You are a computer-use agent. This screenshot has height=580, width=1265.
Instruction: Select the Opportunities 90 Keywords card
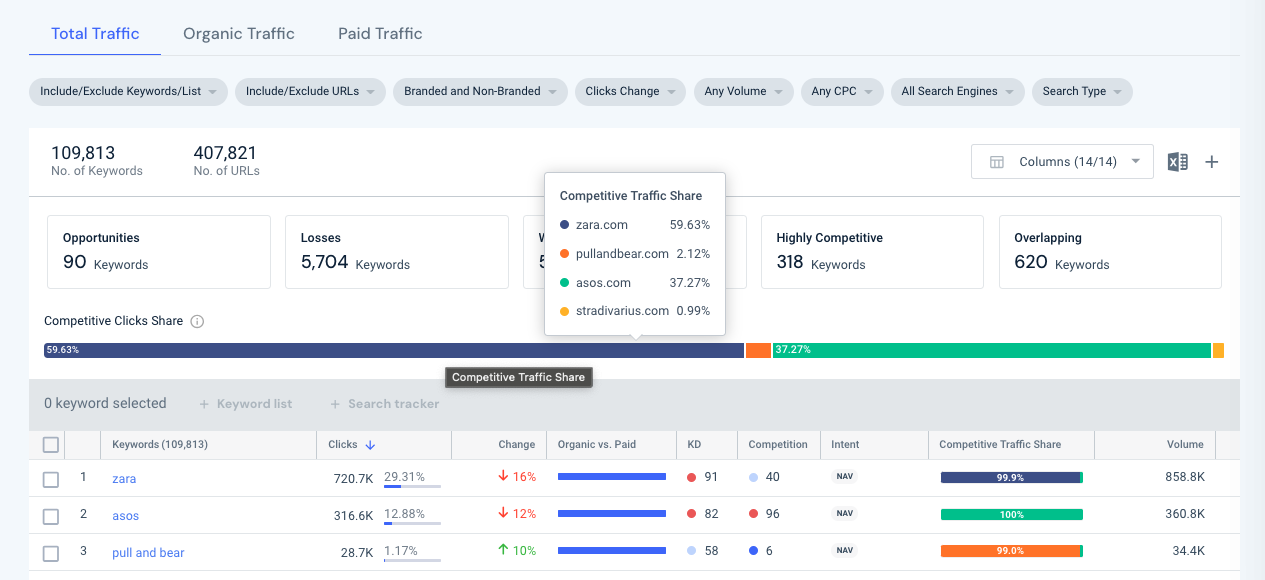pyautogui.click(x=159, y=252)
